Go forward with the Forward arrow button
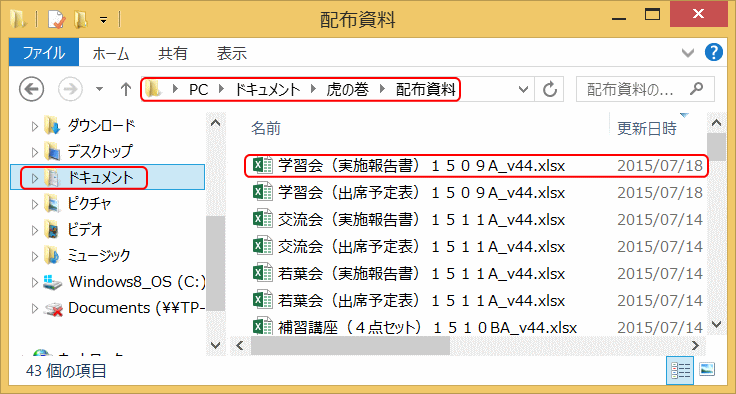 (70, 89)
